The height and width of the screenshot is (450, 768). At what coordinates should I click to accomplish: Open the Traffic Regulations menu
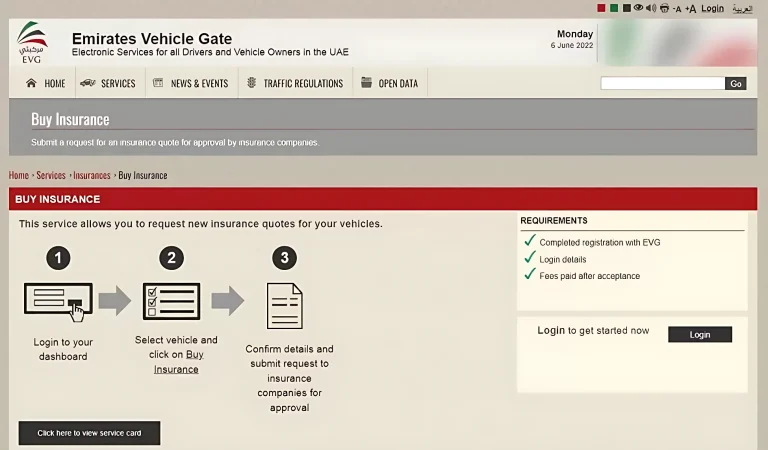pyautogui.click(x=294, y=83)
